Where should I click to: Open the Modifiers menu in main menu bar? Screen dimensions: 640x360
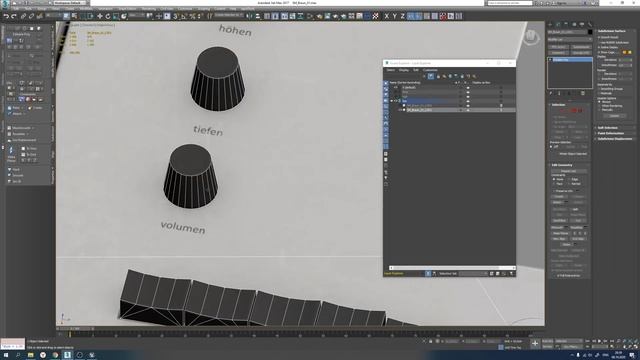pos(86,9)
